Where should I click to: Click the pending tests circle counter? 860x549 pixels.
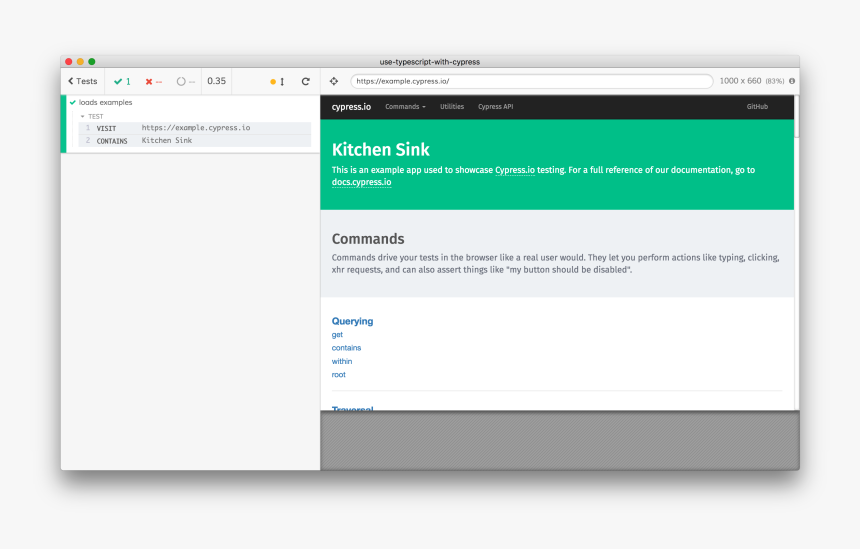point(185,81)
